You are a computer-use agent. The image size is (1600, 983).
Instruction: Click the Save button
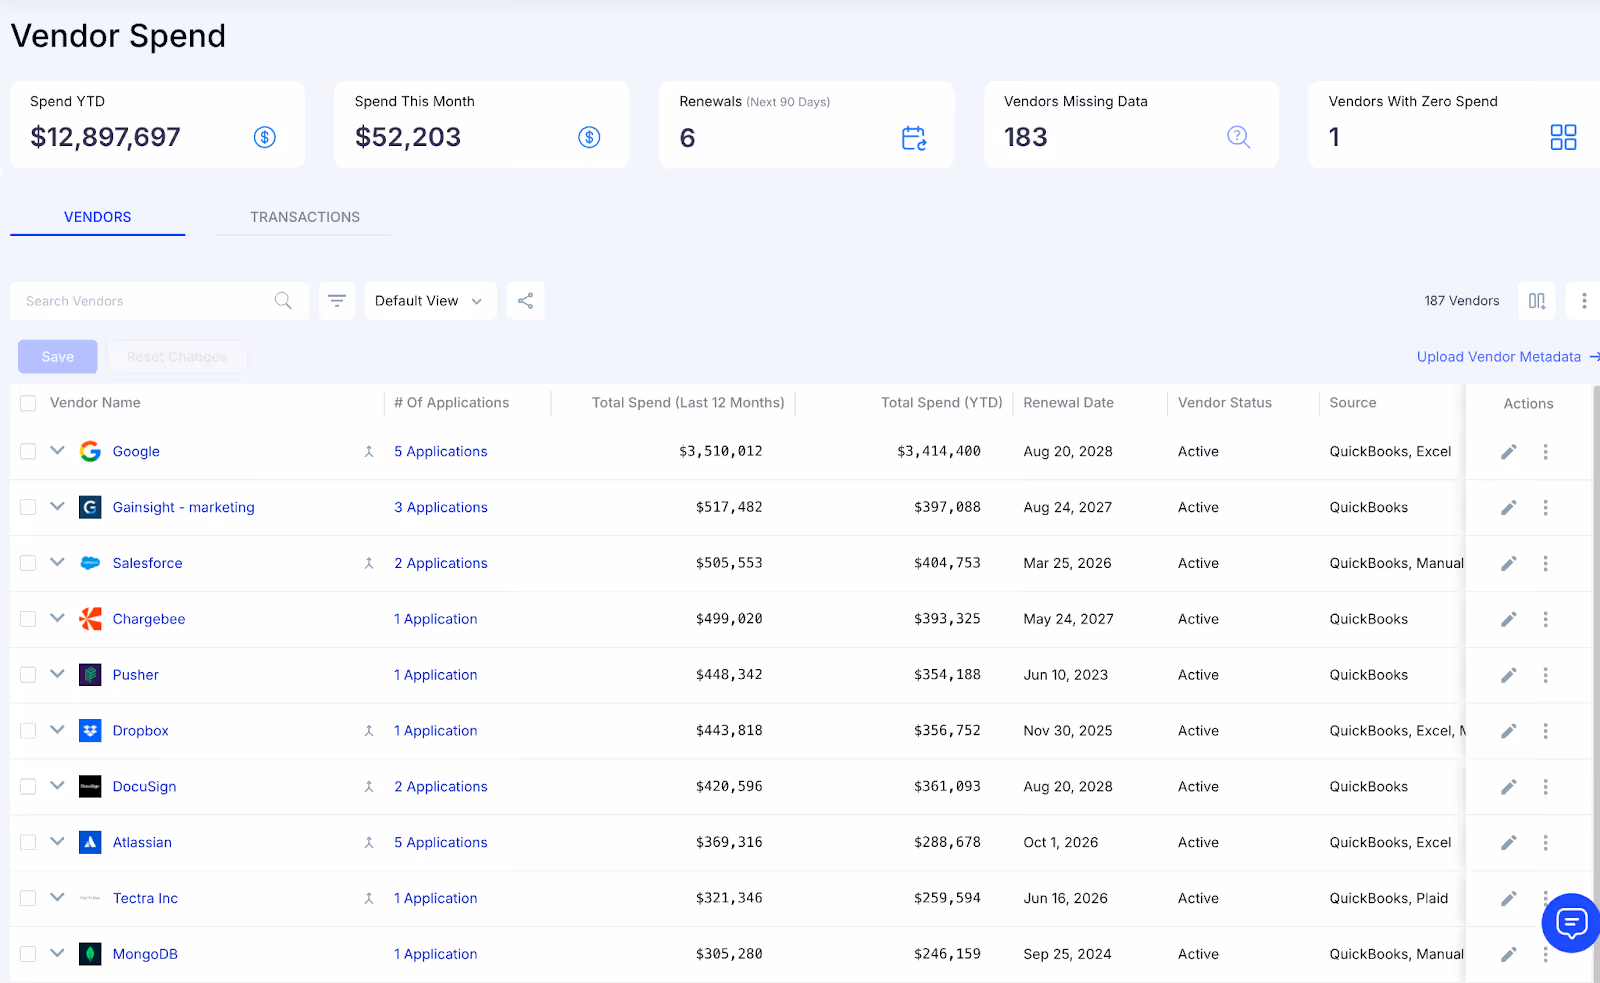click(x=58, y=357)
